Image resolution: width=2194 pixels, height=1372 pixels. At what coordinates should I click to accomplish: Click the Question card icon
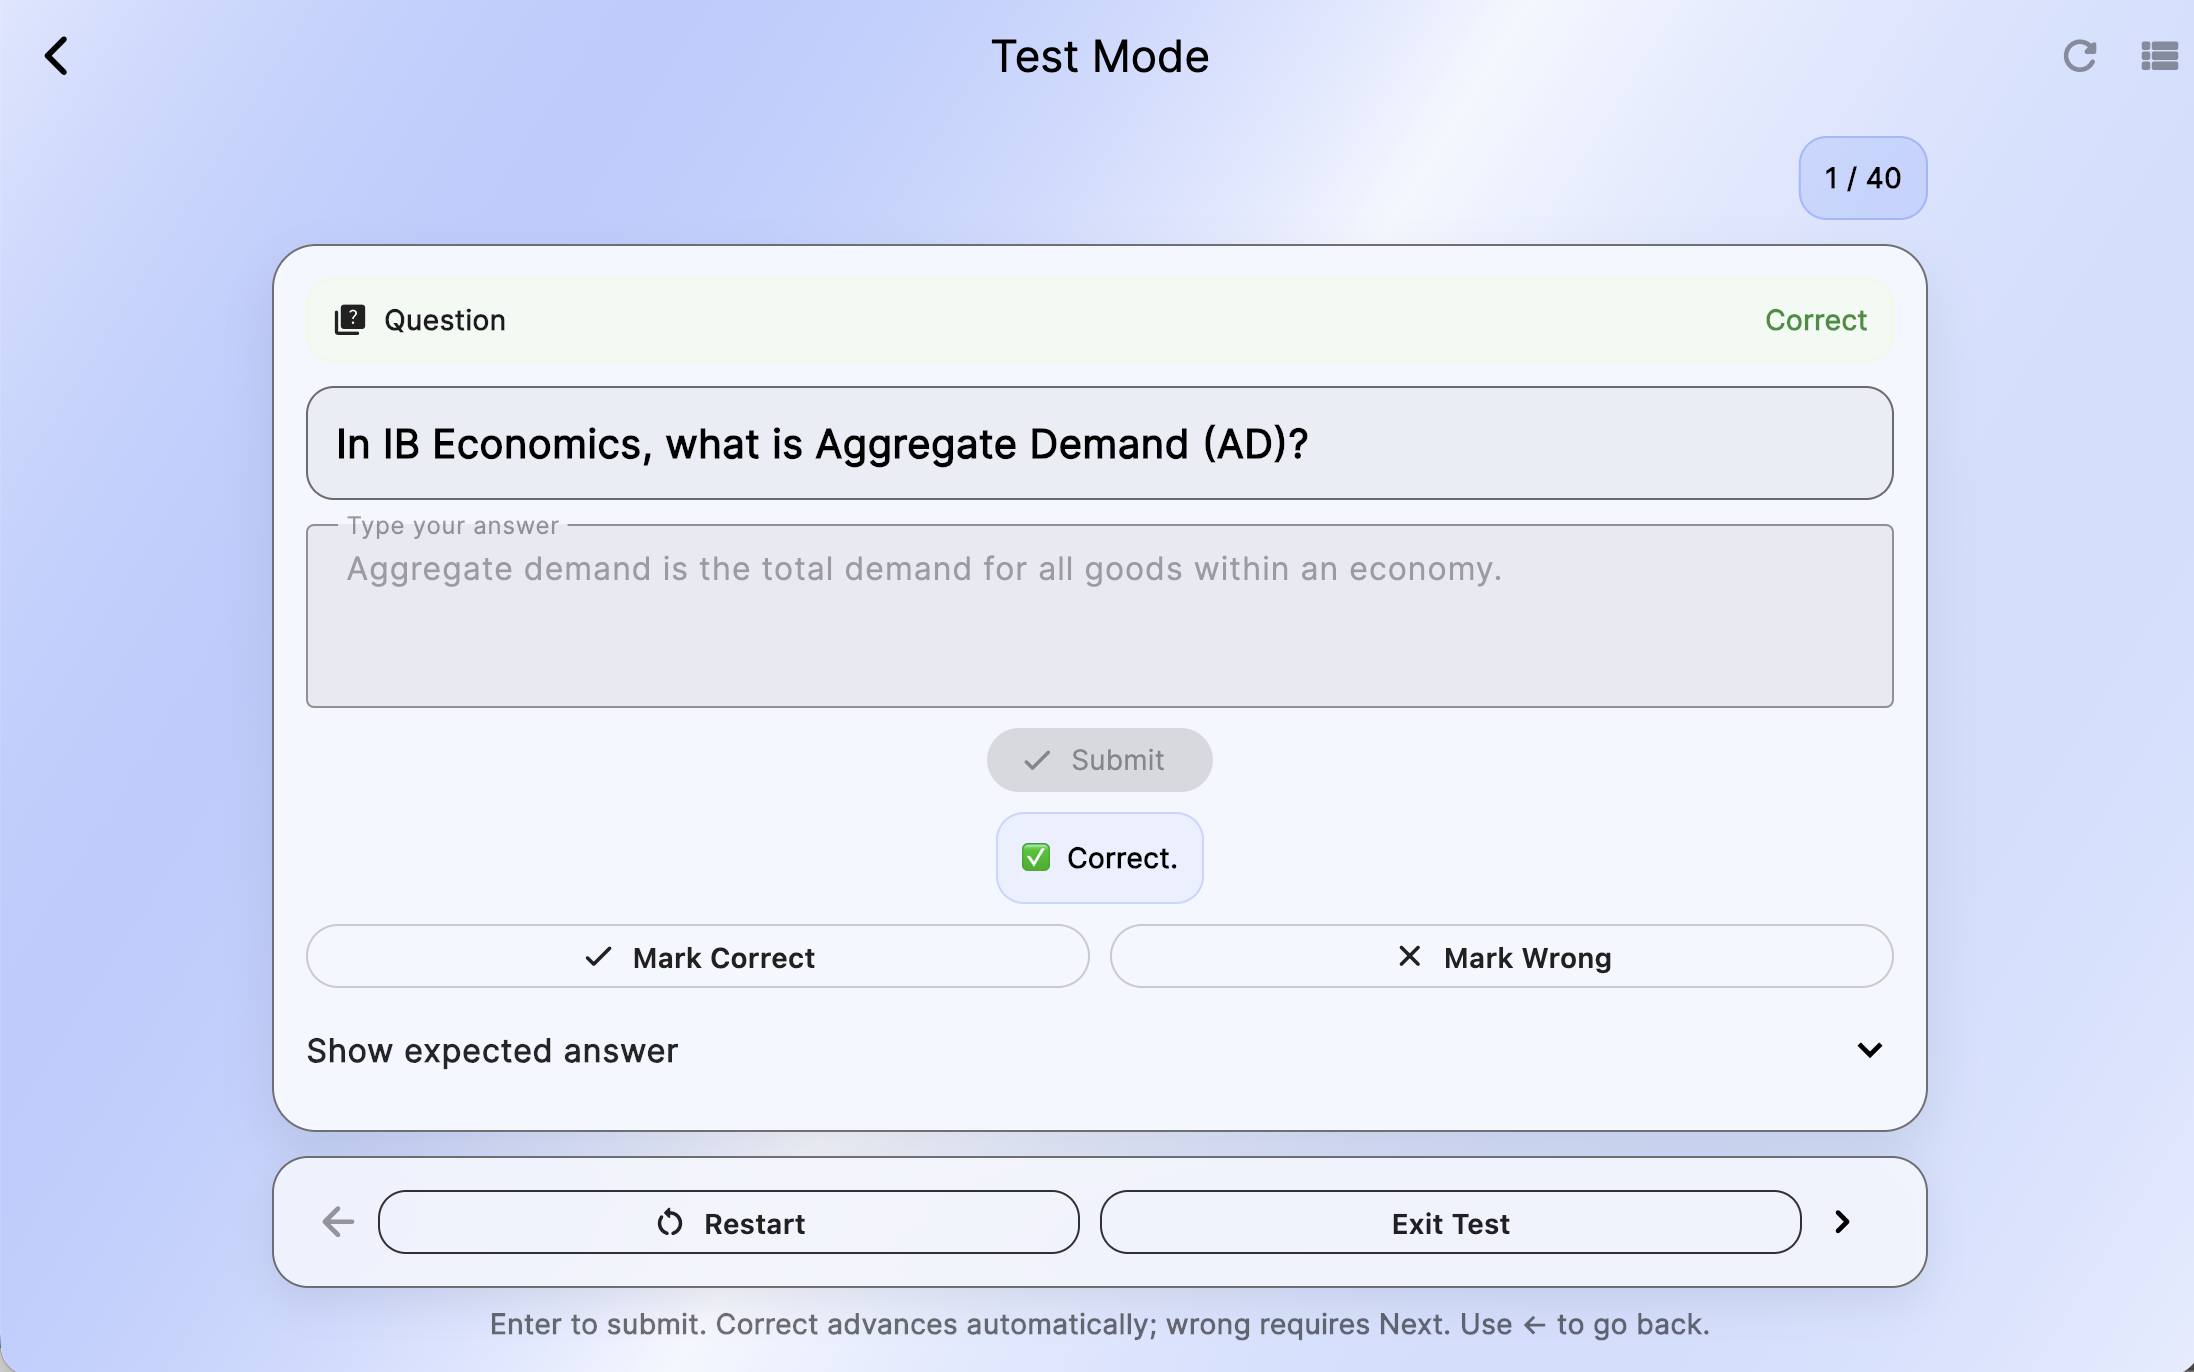351,319
